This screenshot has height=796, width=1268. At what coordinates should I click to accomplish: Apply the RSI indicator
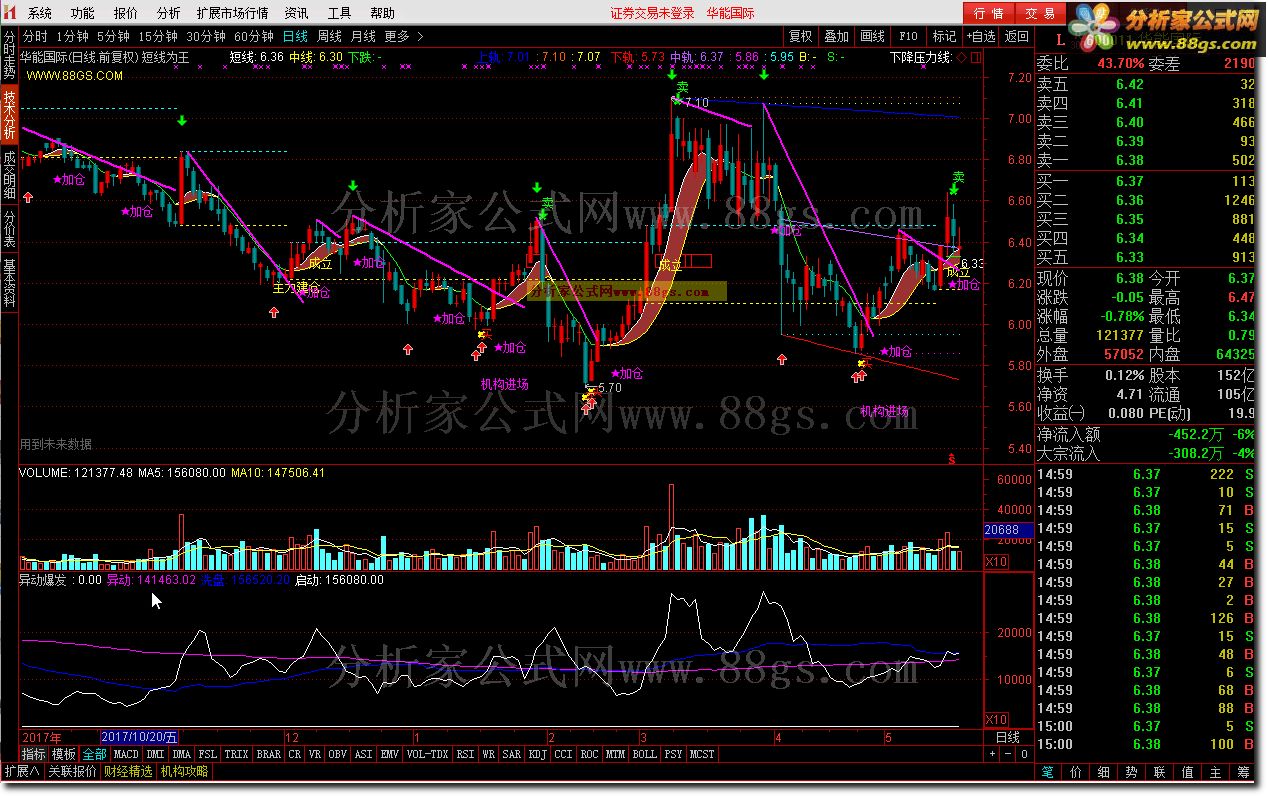click(465, 753)
